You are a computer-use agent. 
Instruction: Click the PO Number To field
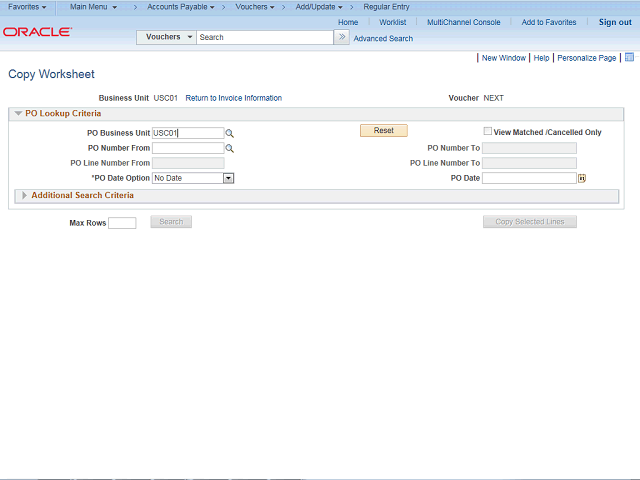pyautogui.click(x=529, y=148)
